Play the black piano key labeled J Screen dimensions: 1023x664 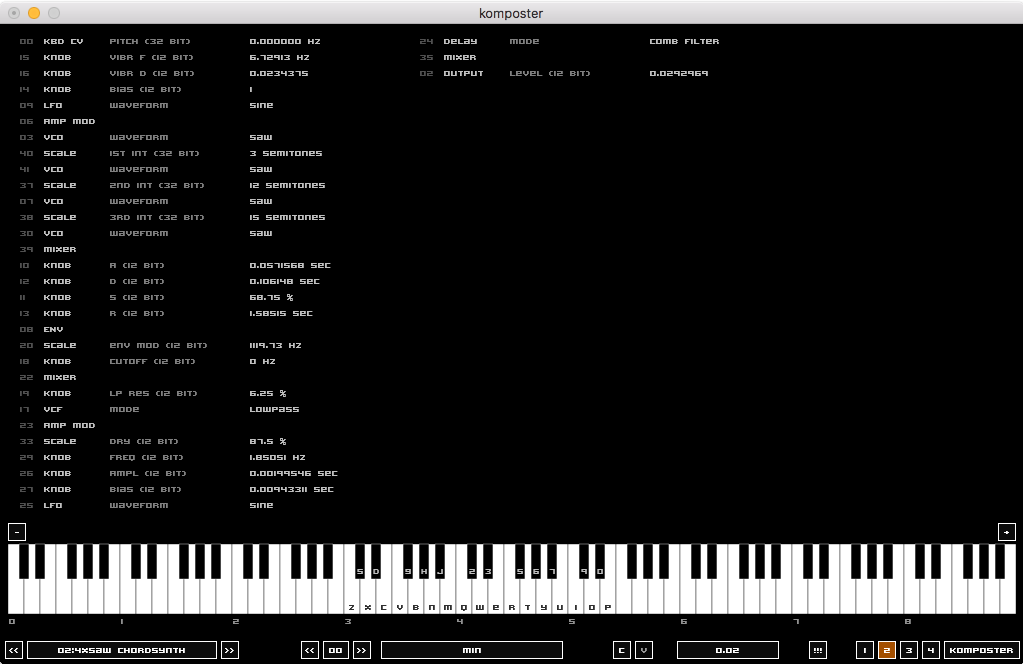pos(440,562)
